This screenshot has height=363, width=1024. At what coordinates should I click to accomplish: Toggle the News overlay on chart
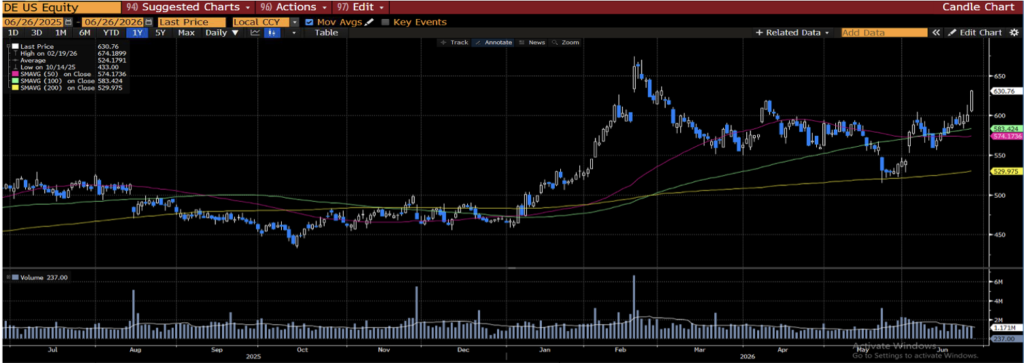[x=532, y=42]
